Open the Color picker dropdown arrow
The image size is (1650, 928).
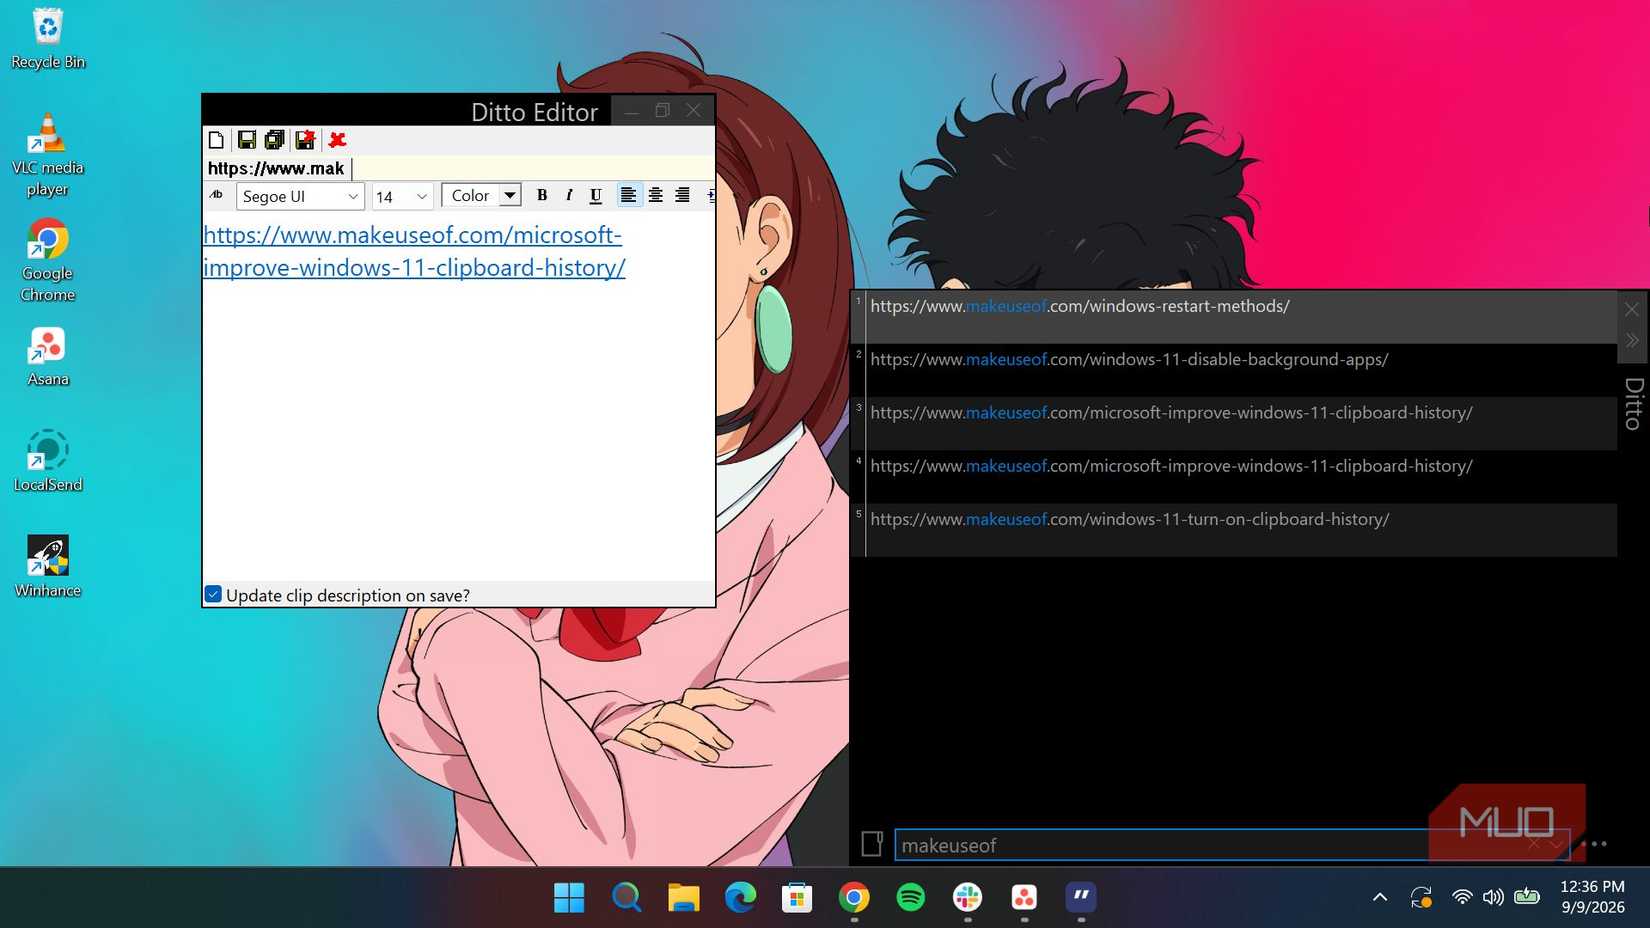[510, 195]
